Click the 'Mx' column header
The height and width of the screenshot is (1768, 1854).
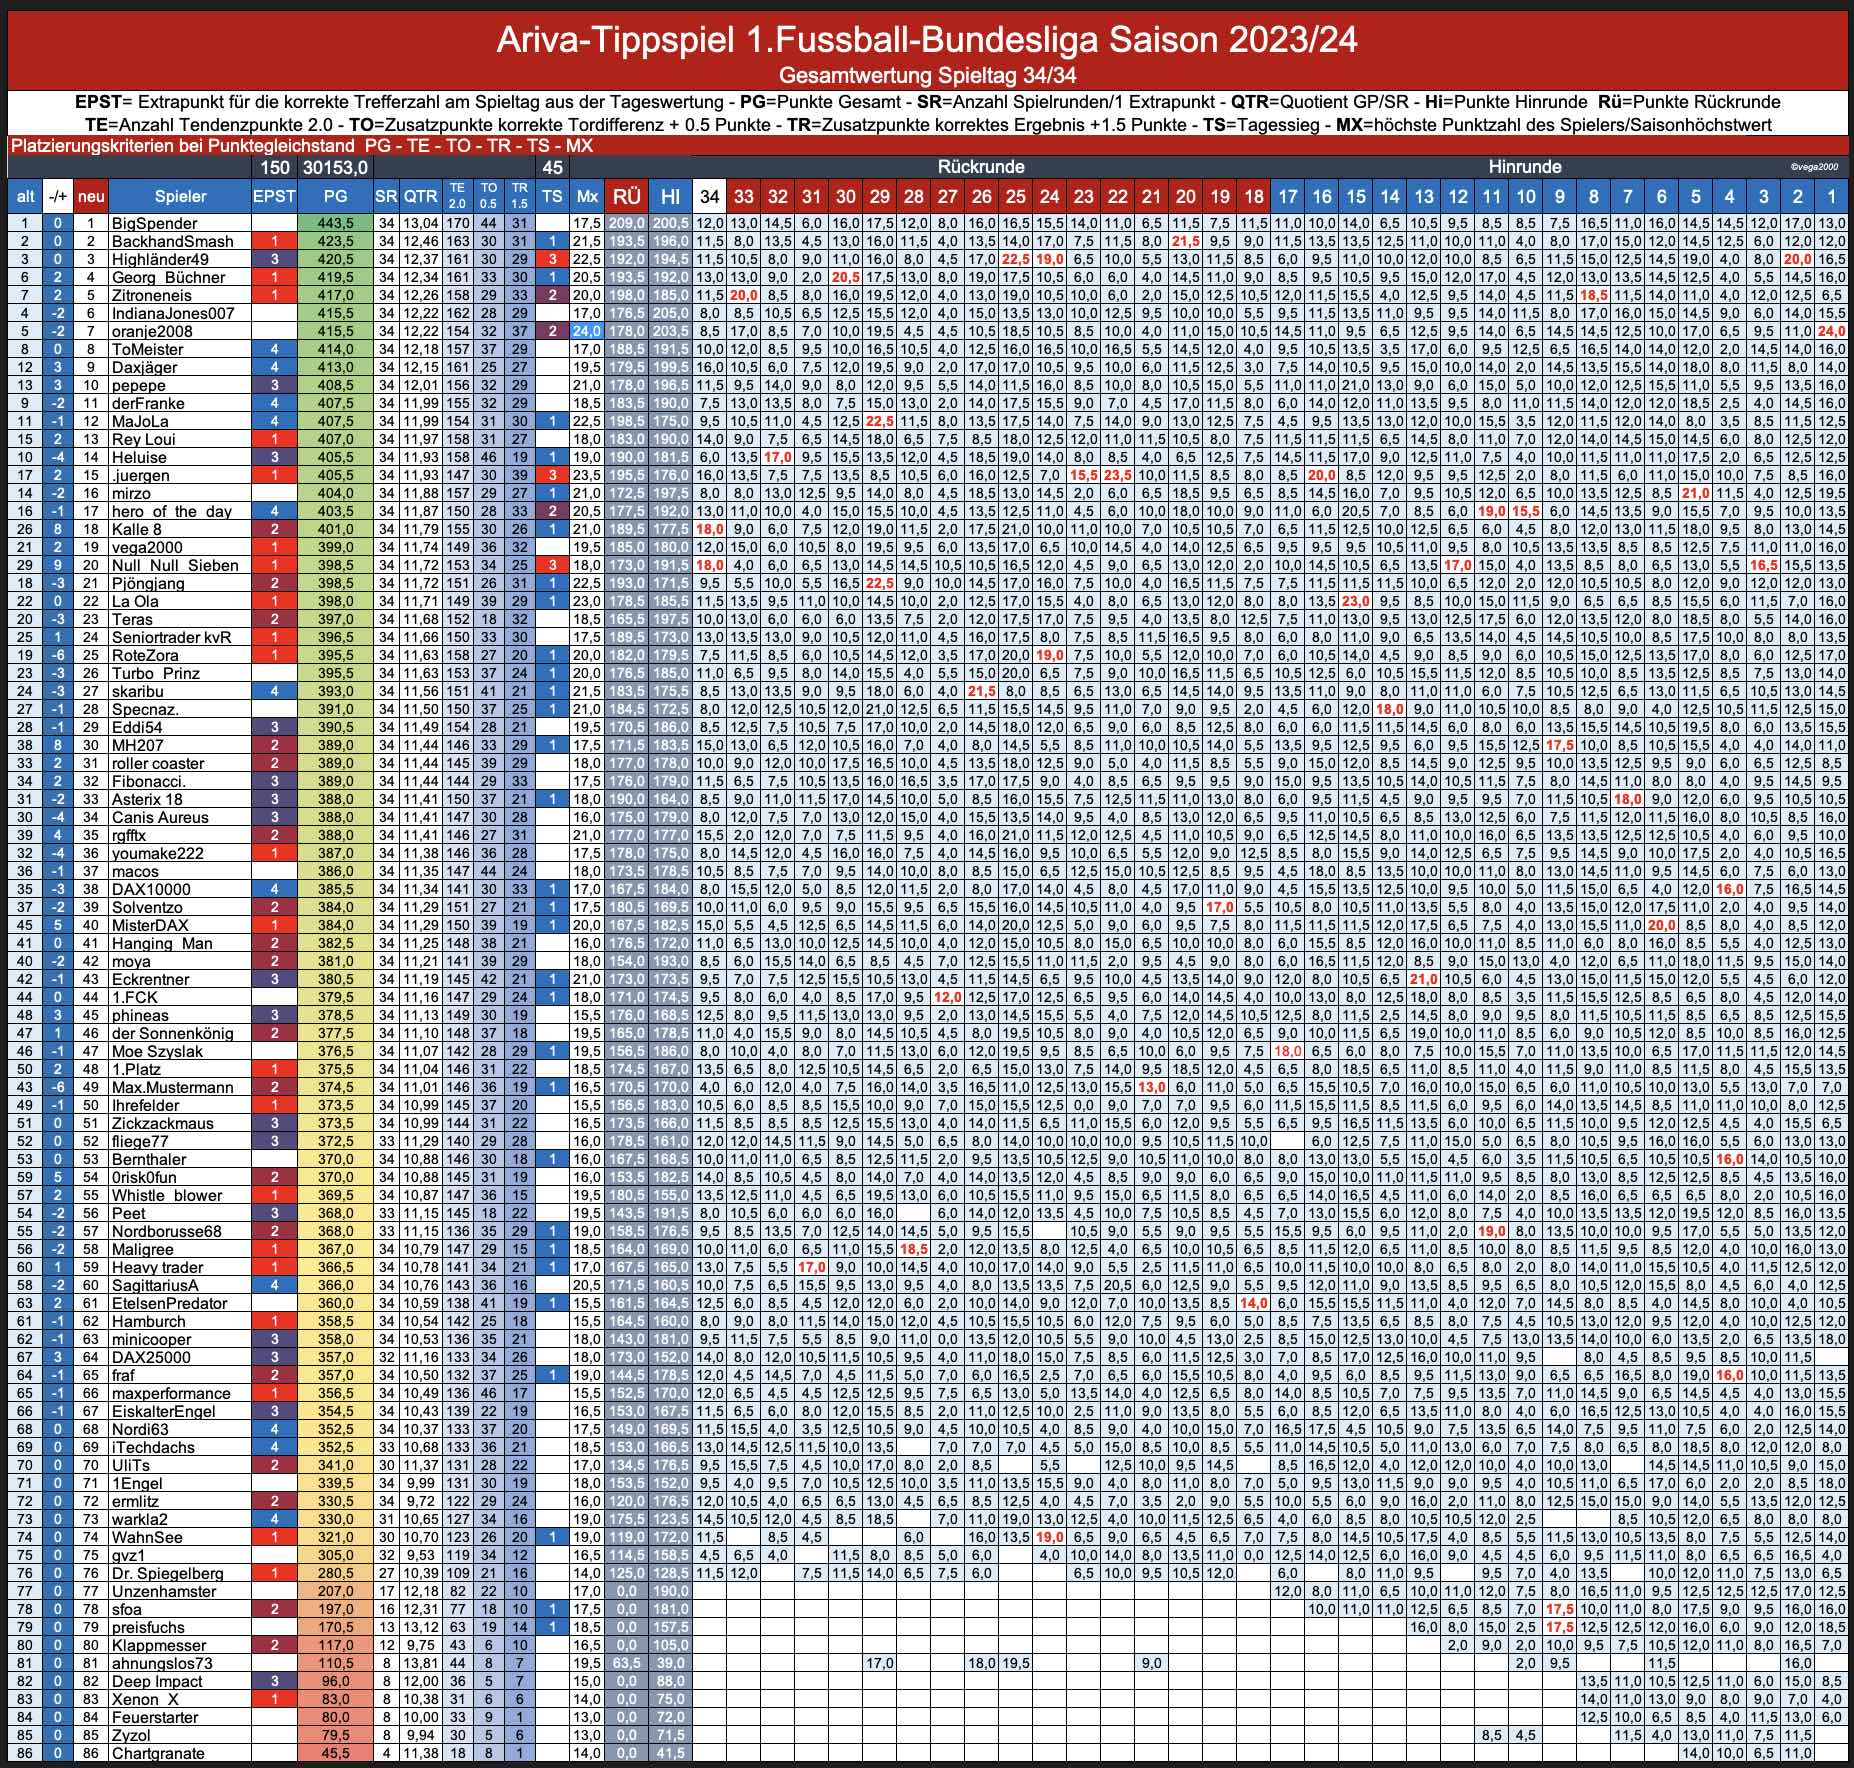coord(587,196)
